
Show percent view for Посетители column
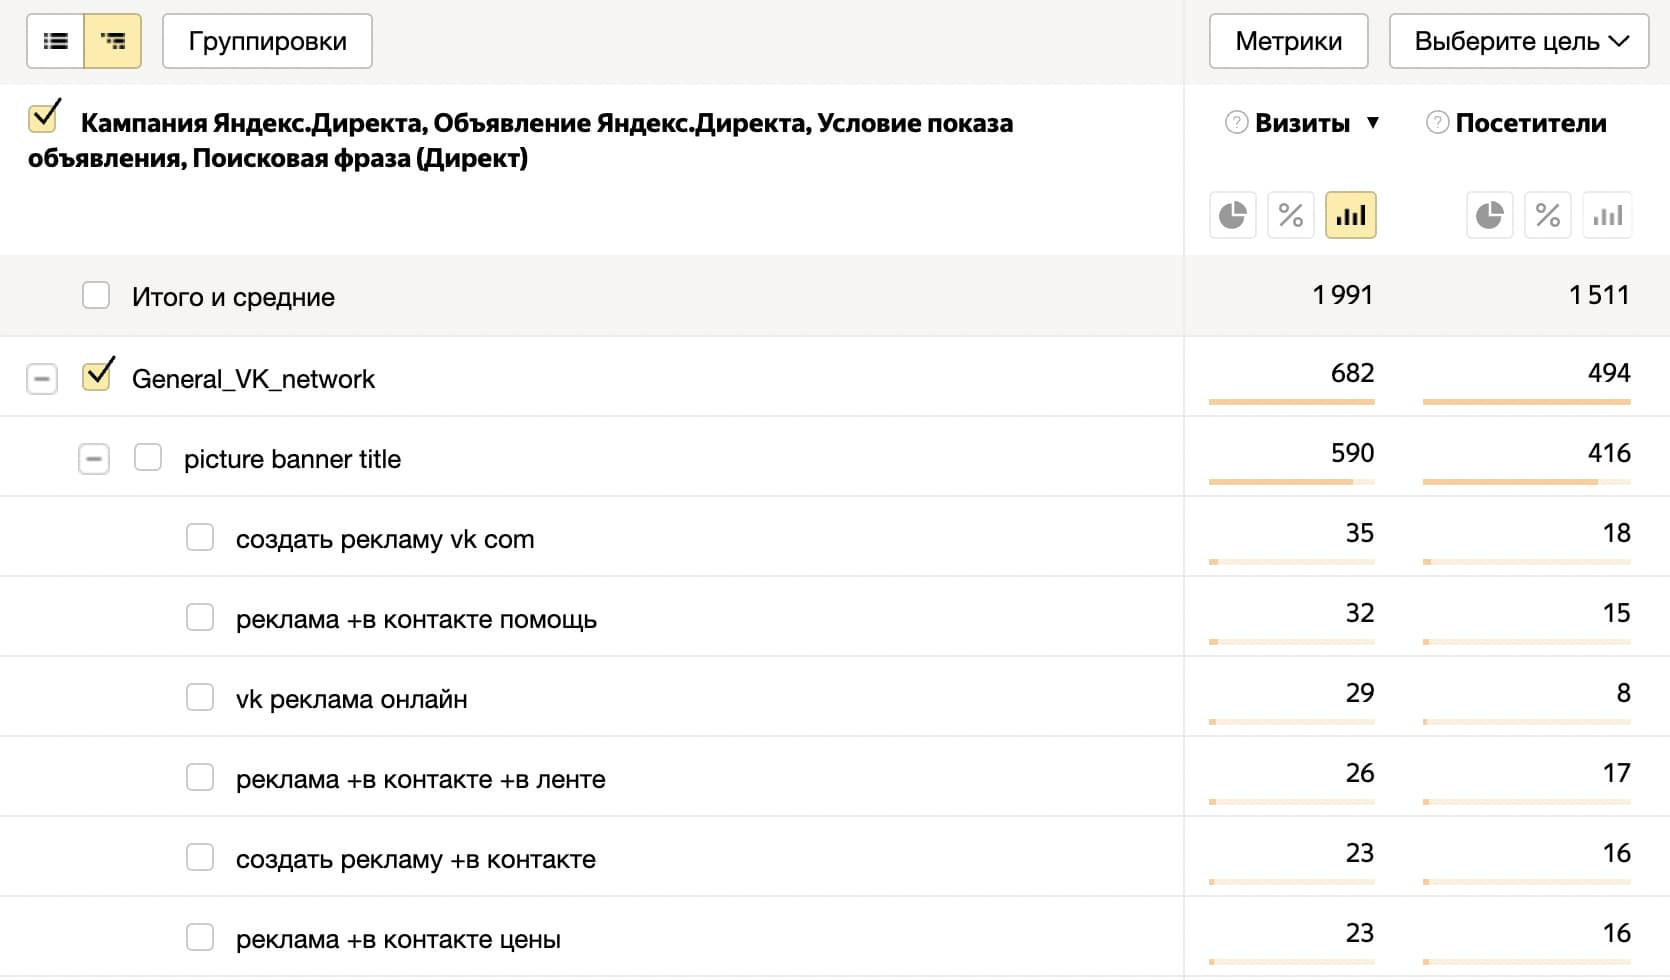click(x=1548, y=215)
